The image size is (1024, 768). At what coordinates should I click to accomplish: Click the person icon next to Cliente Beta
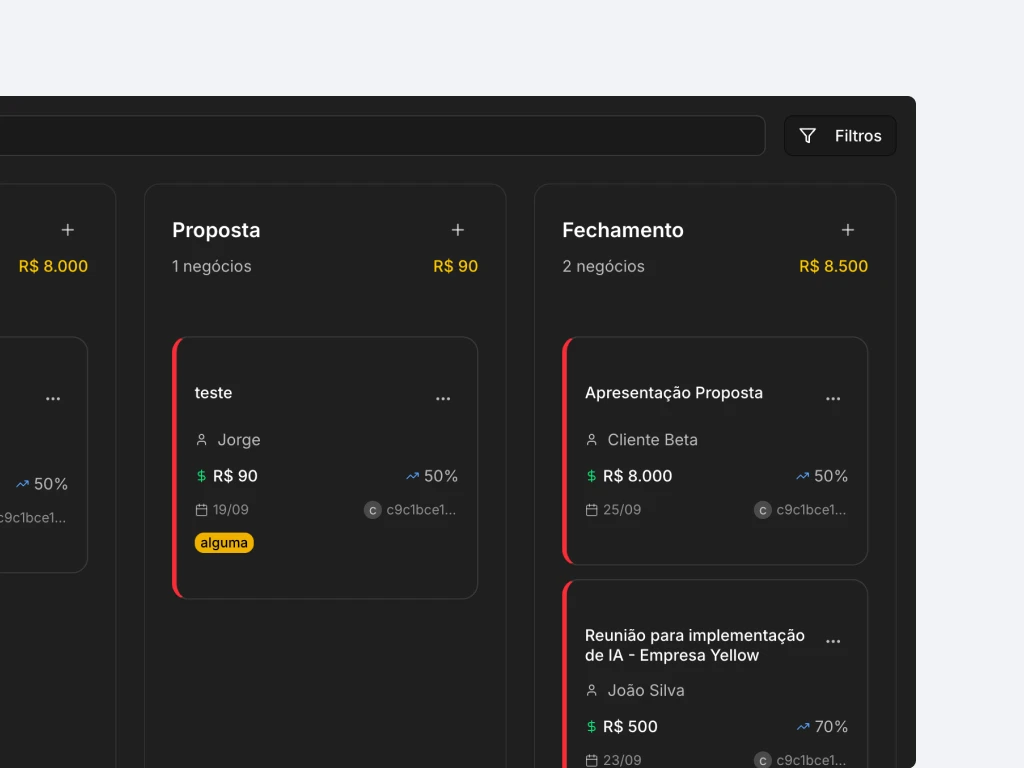(x=592, y=439)
